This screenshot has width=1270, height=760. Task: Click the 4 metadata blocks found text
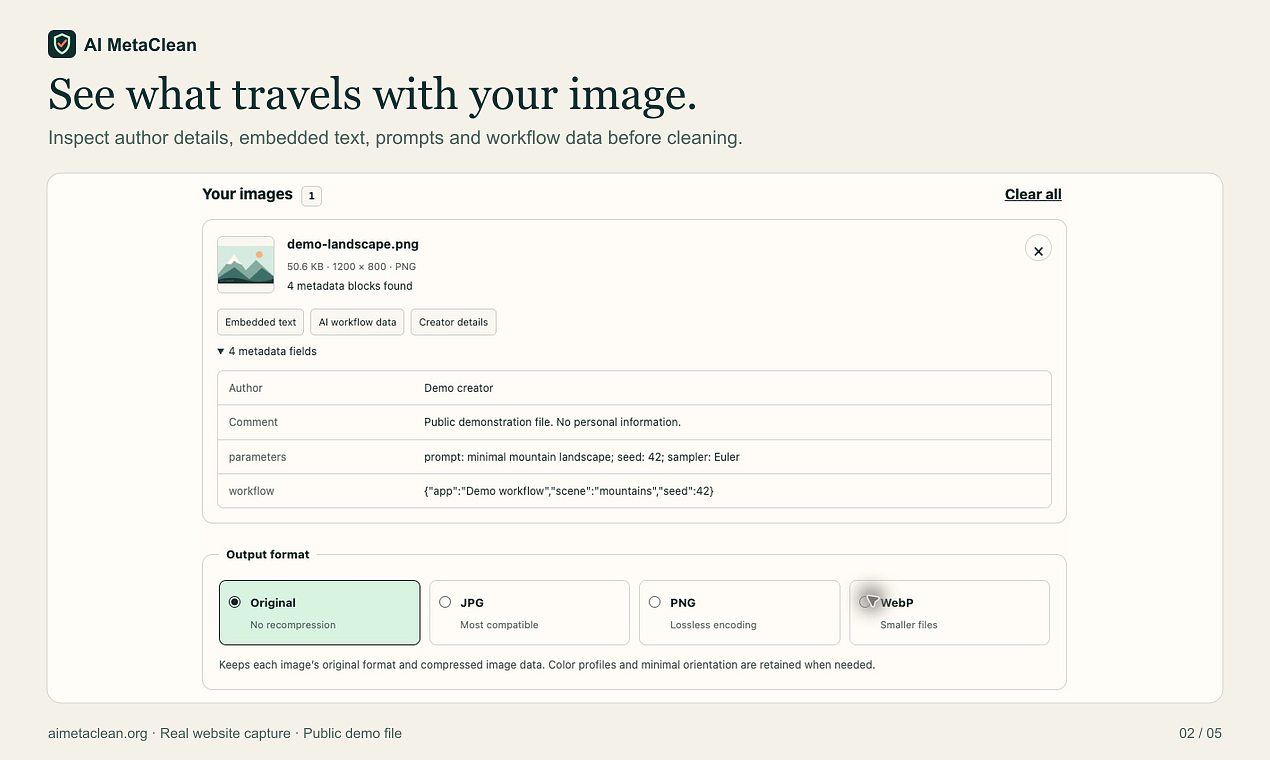click(350, 286)
